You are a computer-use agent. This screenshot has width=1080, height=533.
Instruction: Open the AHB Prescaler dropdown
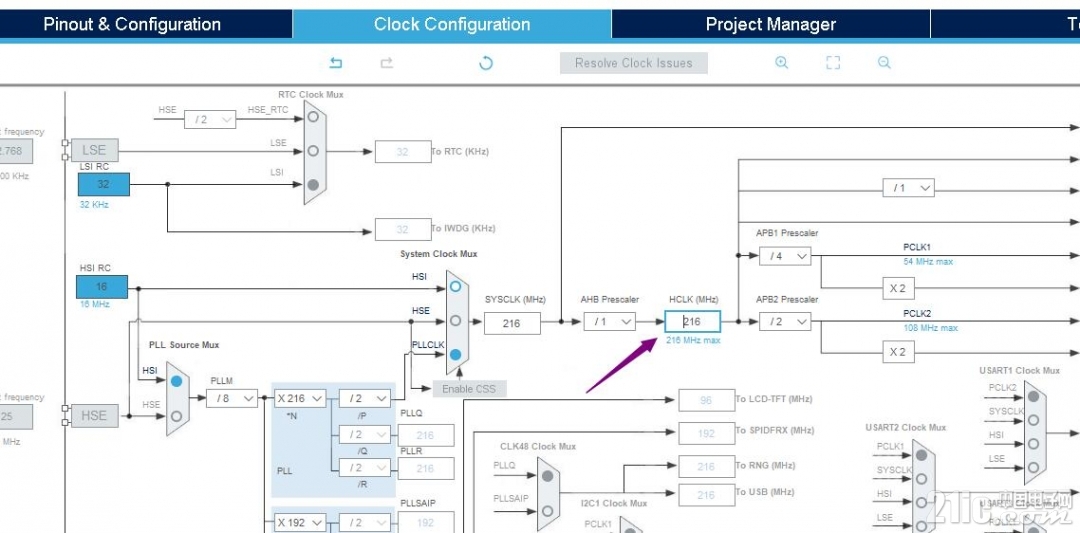point(610,322)
